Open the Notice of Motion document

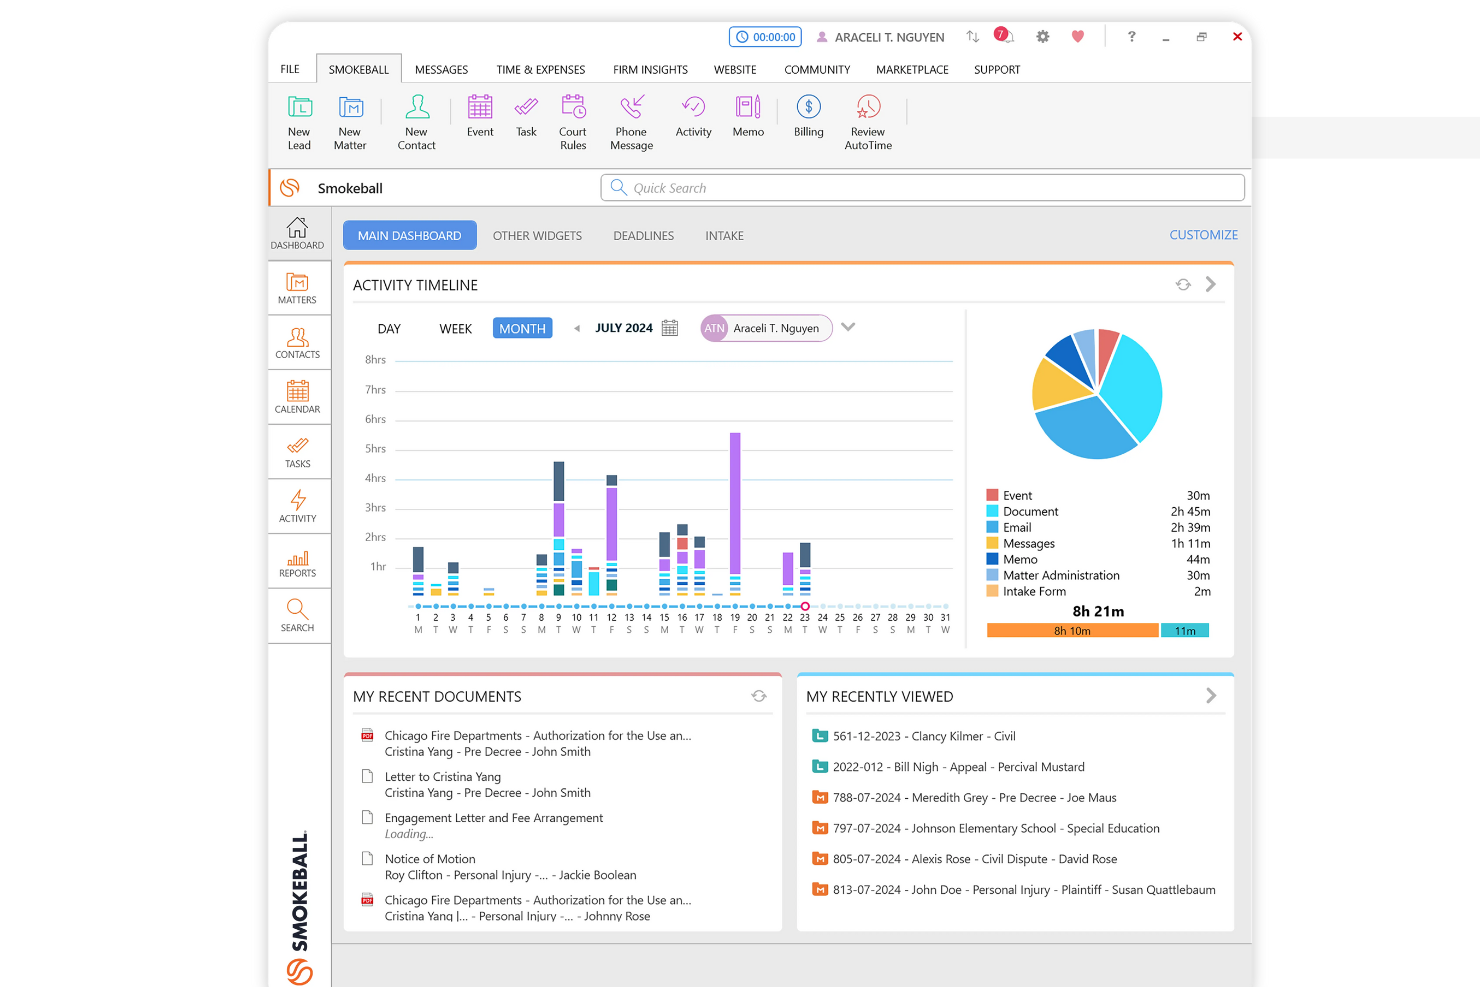click(430, 859)
